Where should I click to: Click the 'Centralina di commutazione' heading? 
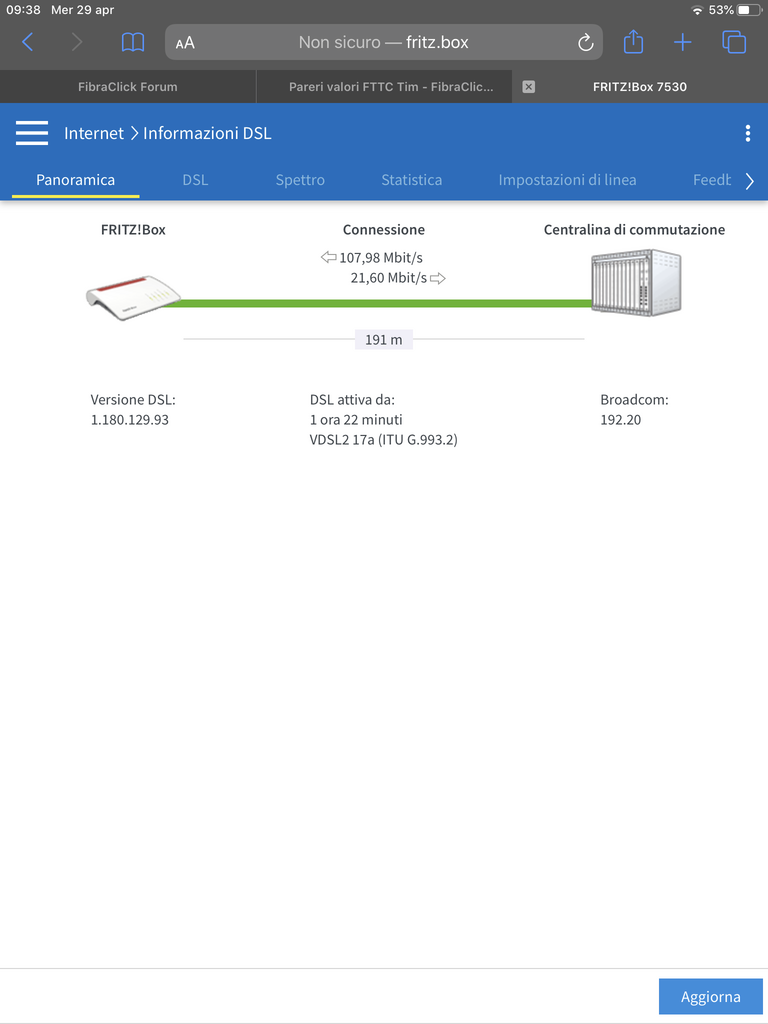click(635, 230)
